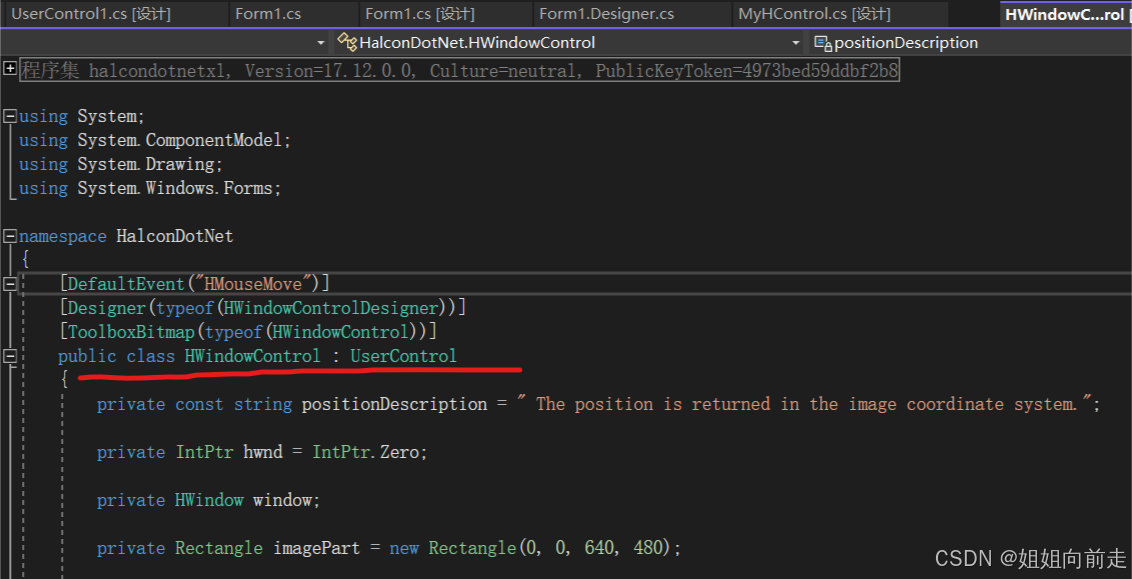Collapse the HalconDotNet namespace block
The width and height of the screenshot is (1132, 579).
tap(8, 235)
